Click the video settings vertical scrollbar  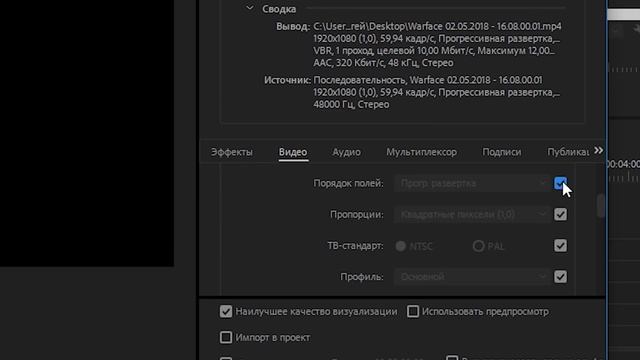pos(600,206)
